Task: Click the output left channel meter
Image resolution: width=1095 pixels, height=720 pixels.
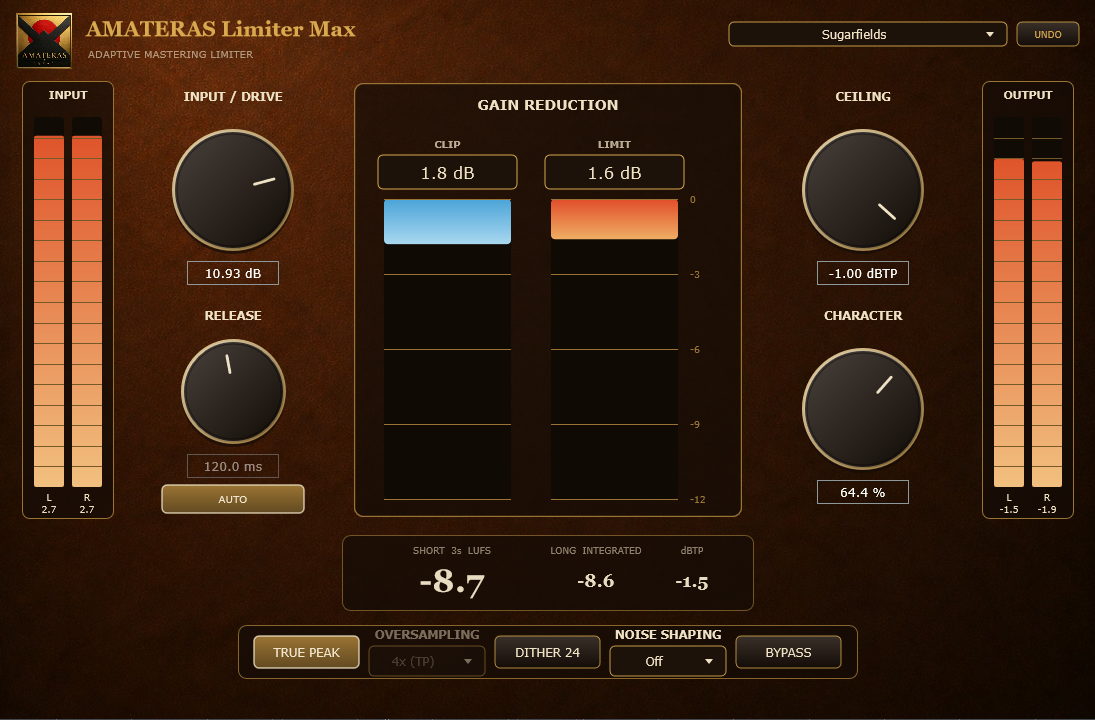Action: (x=1008, y=302)
